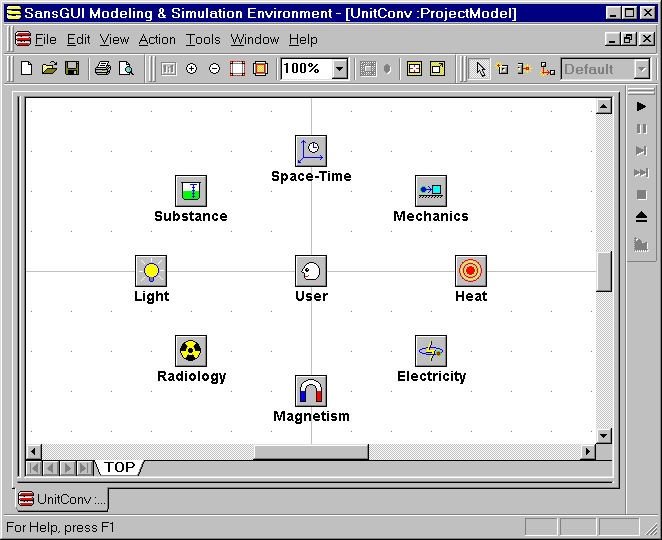The width and height of the screenshot is (662, 540).
Task: Click the Save diskette toolbar icon
Action: click(72, 69)
